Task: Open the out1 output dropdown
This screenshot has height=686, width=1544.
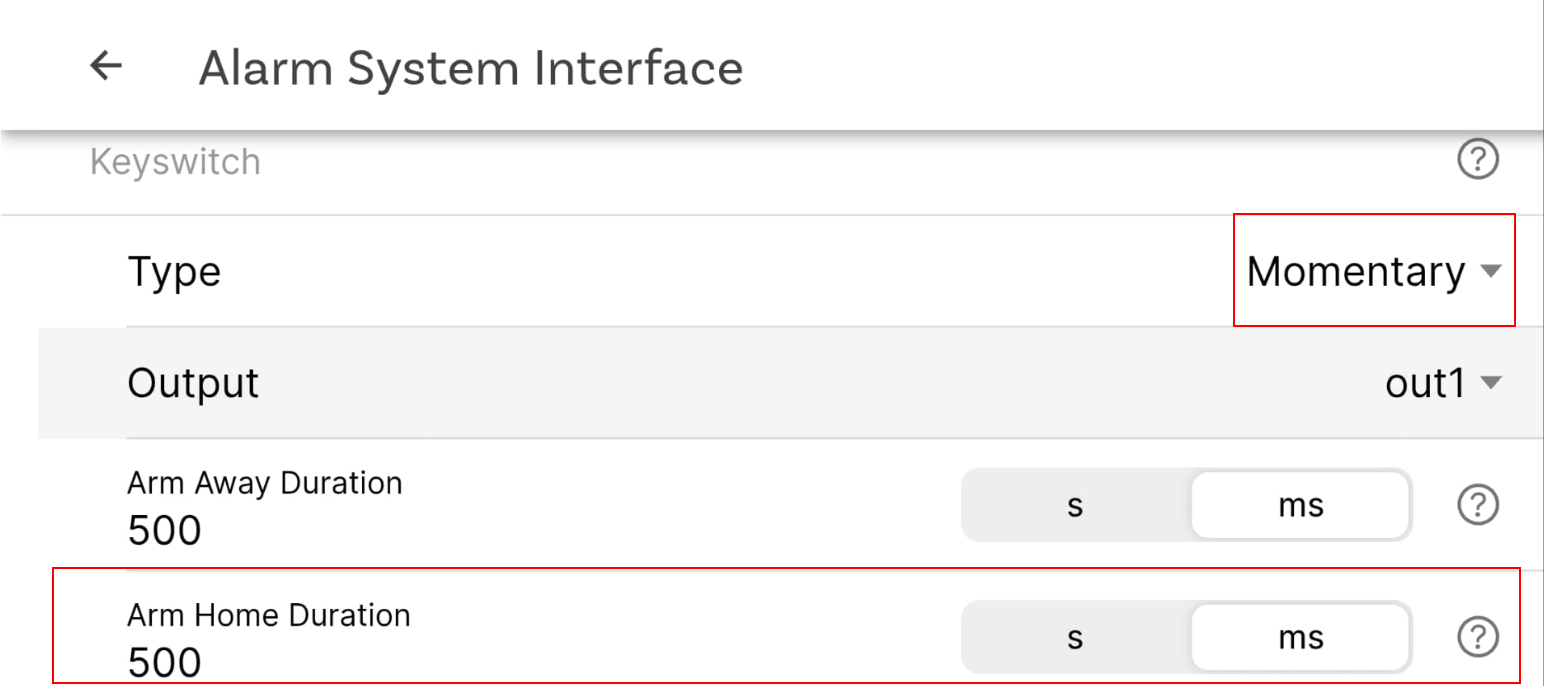Action: 1425,383
